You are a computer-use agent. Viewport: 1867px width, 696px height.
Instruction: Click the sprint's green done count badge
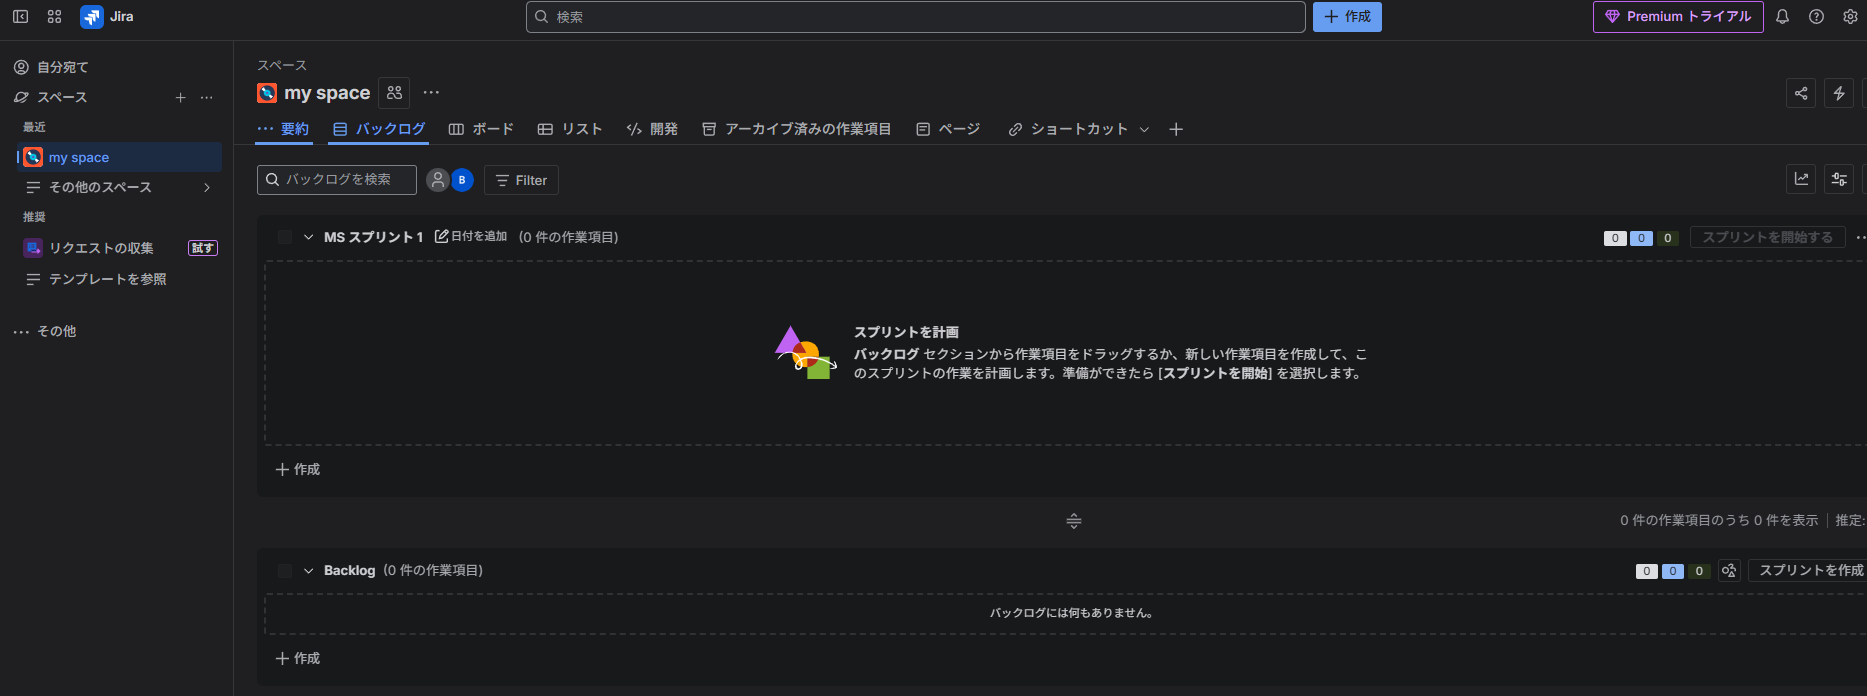1667,238
